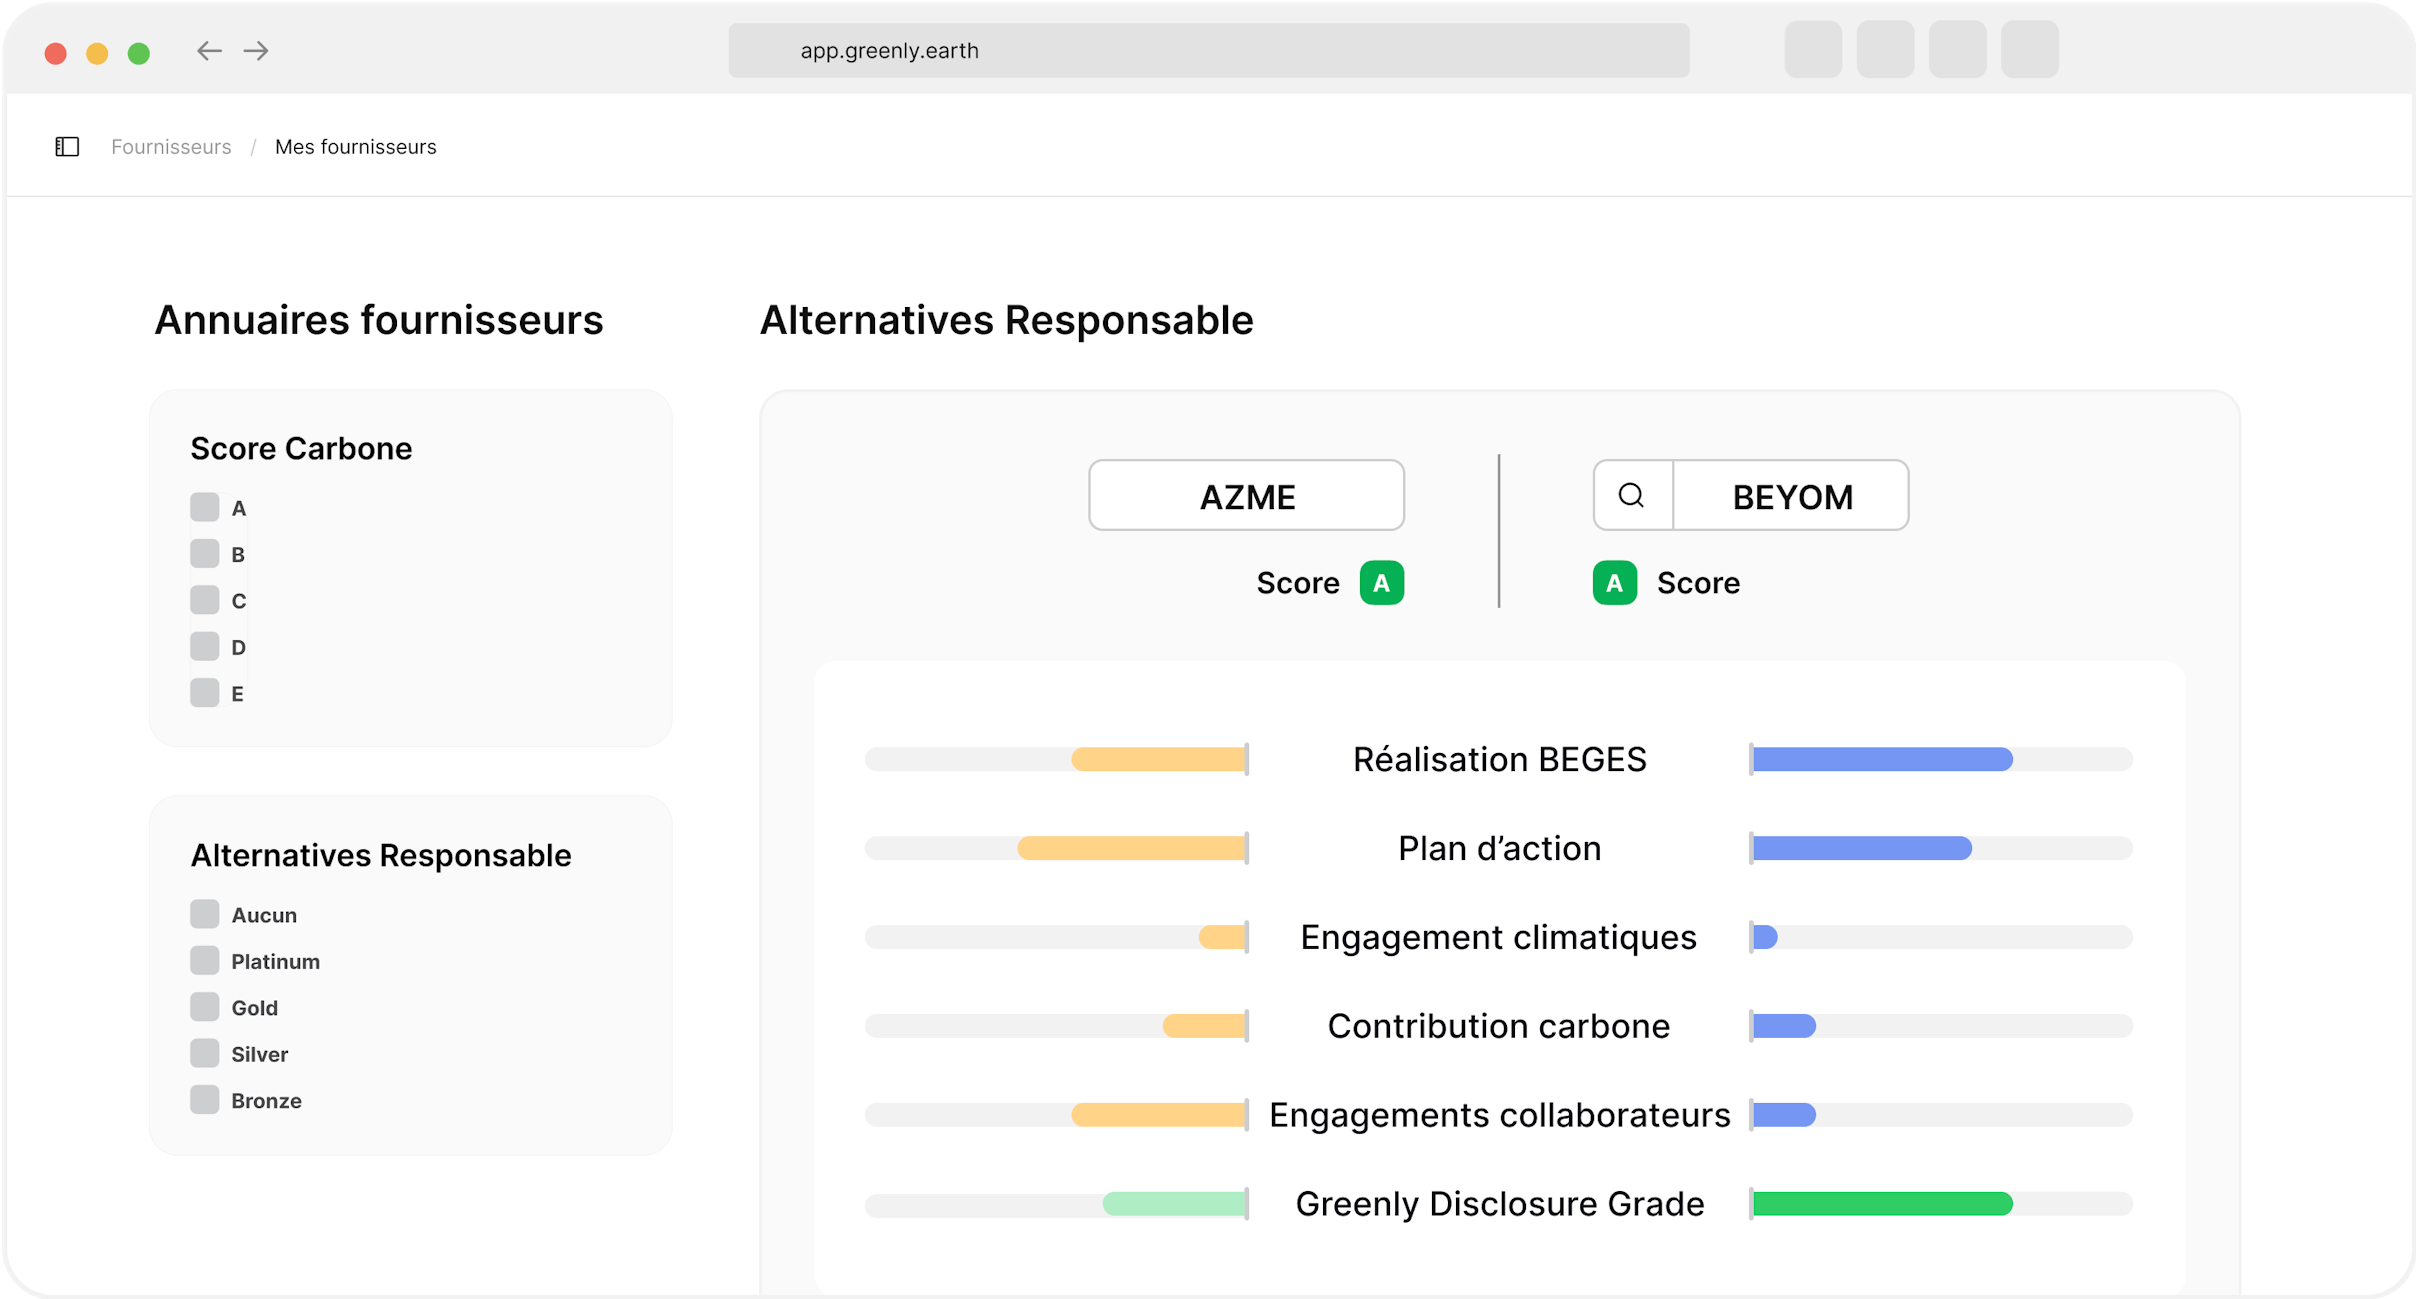Enable the Gold filter checkbox
Screen dimensions: 2416x1299
click(205, 1007)
